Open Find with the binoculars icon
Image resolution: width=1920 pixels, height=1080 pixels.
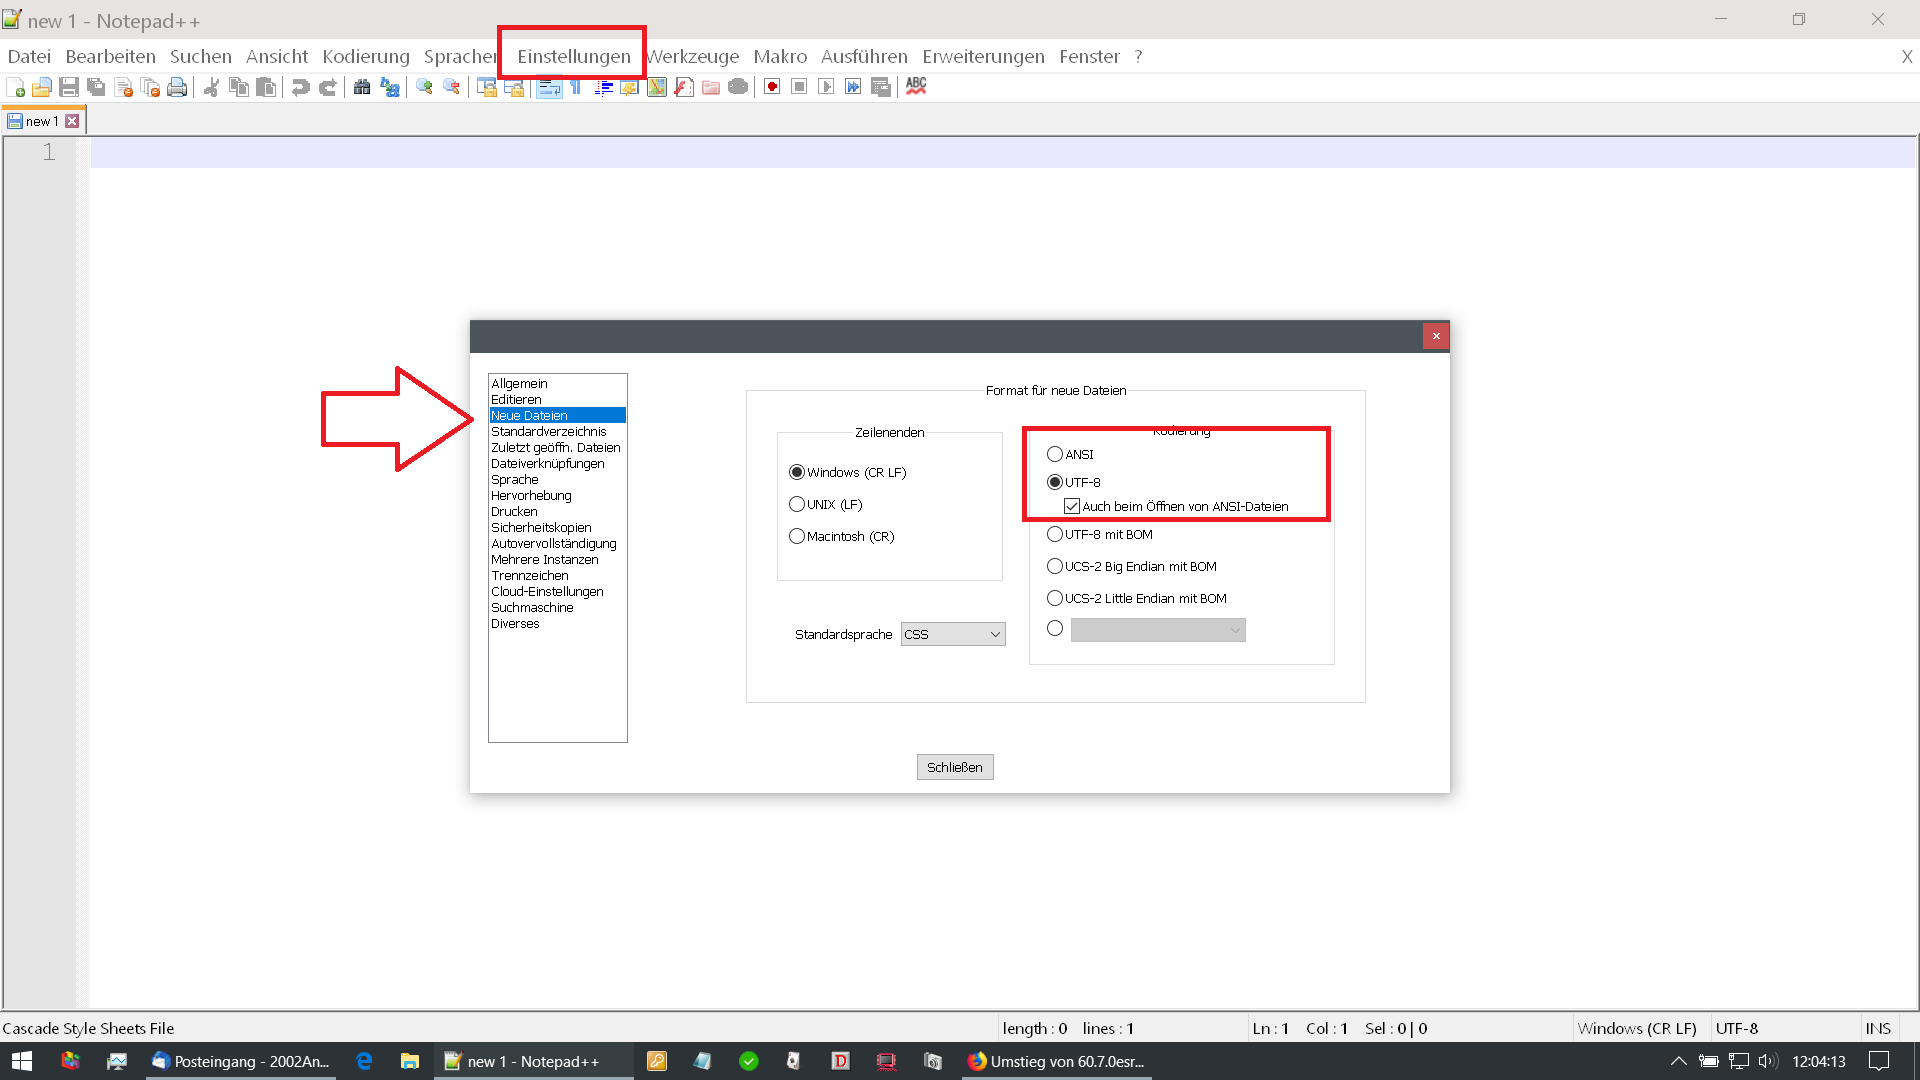coord(362,87)
